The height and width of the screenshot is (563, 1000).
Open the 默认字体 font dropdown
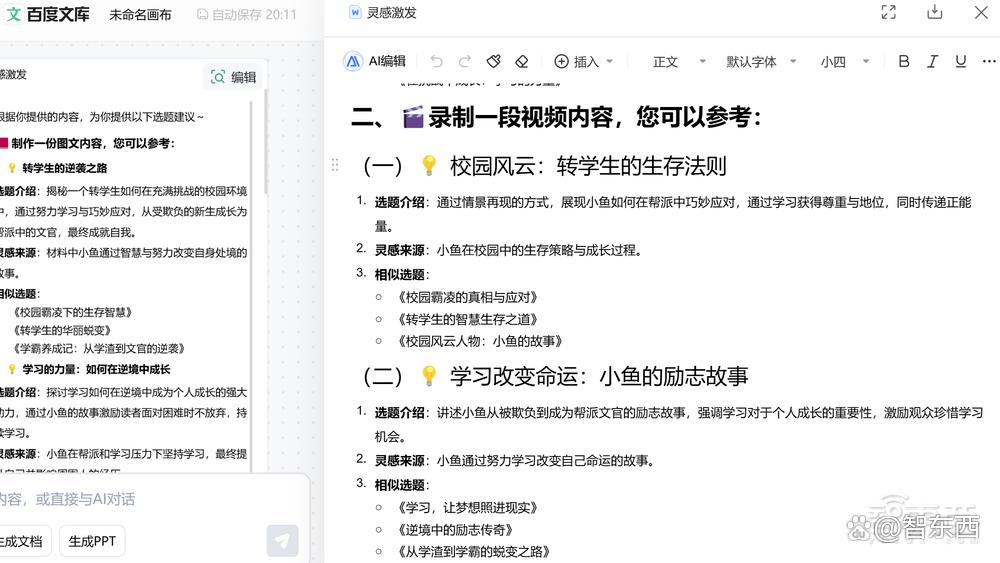pos(761,61)
